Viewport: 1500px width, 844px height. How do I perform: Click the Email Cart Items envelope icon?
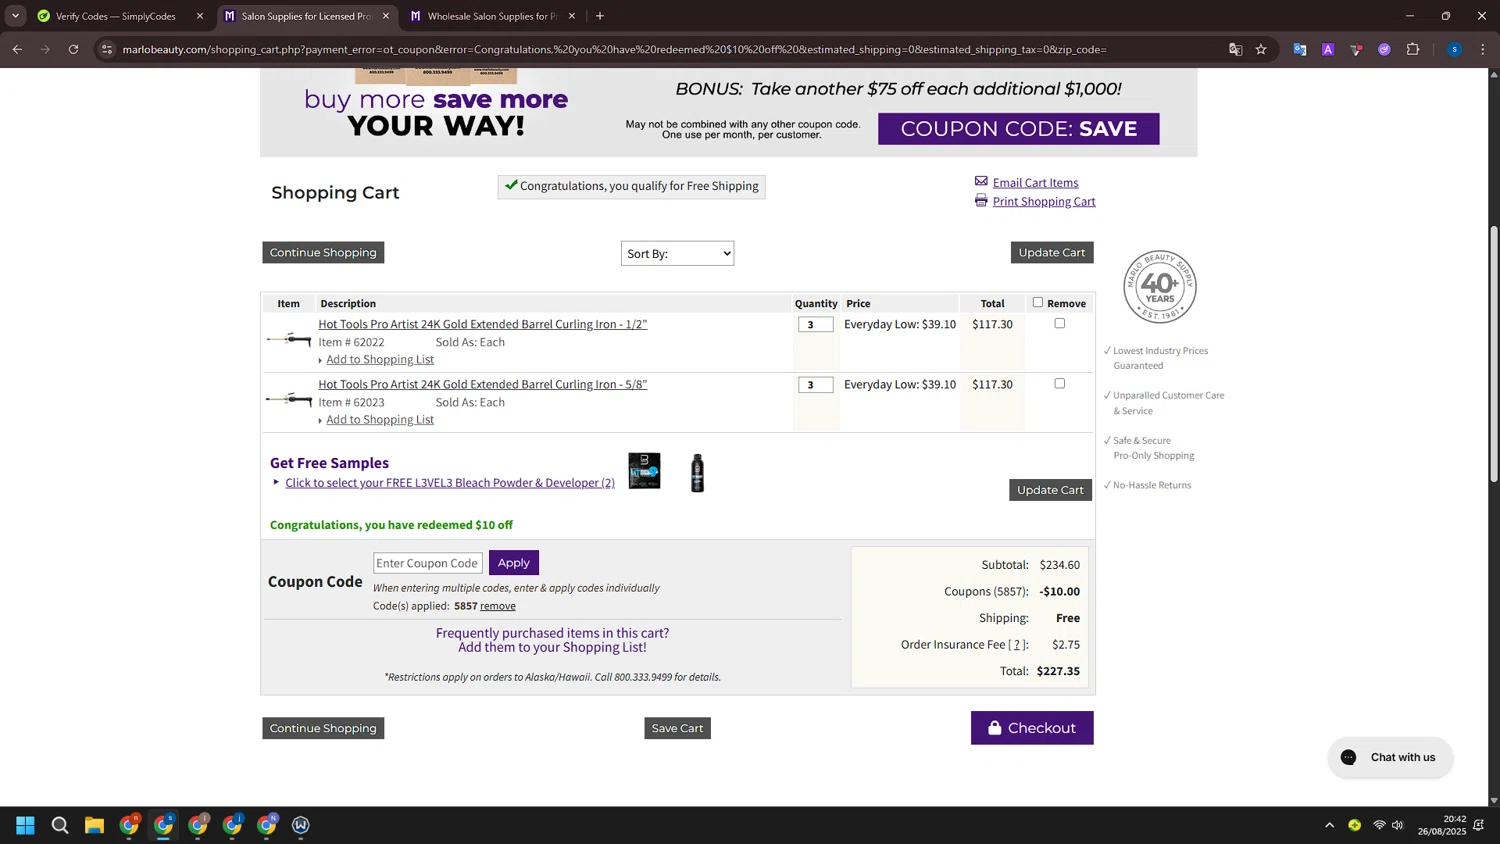(x=981, y=181)
